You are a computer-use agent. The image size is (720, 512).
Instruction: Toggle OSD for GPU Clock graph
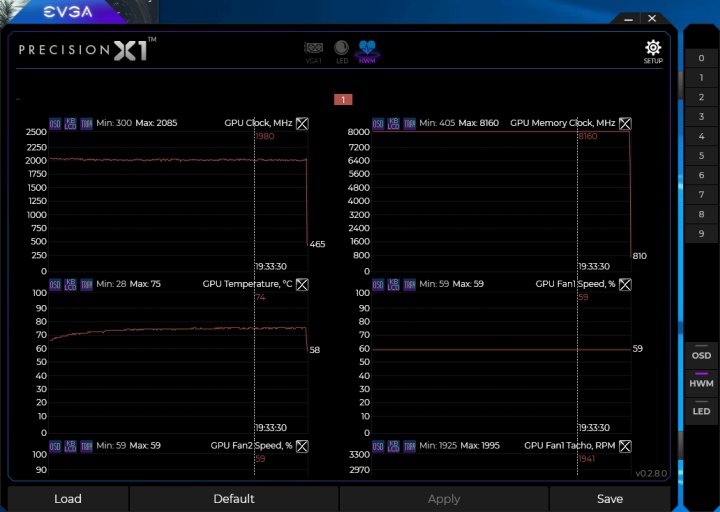[x=55, y=124]
